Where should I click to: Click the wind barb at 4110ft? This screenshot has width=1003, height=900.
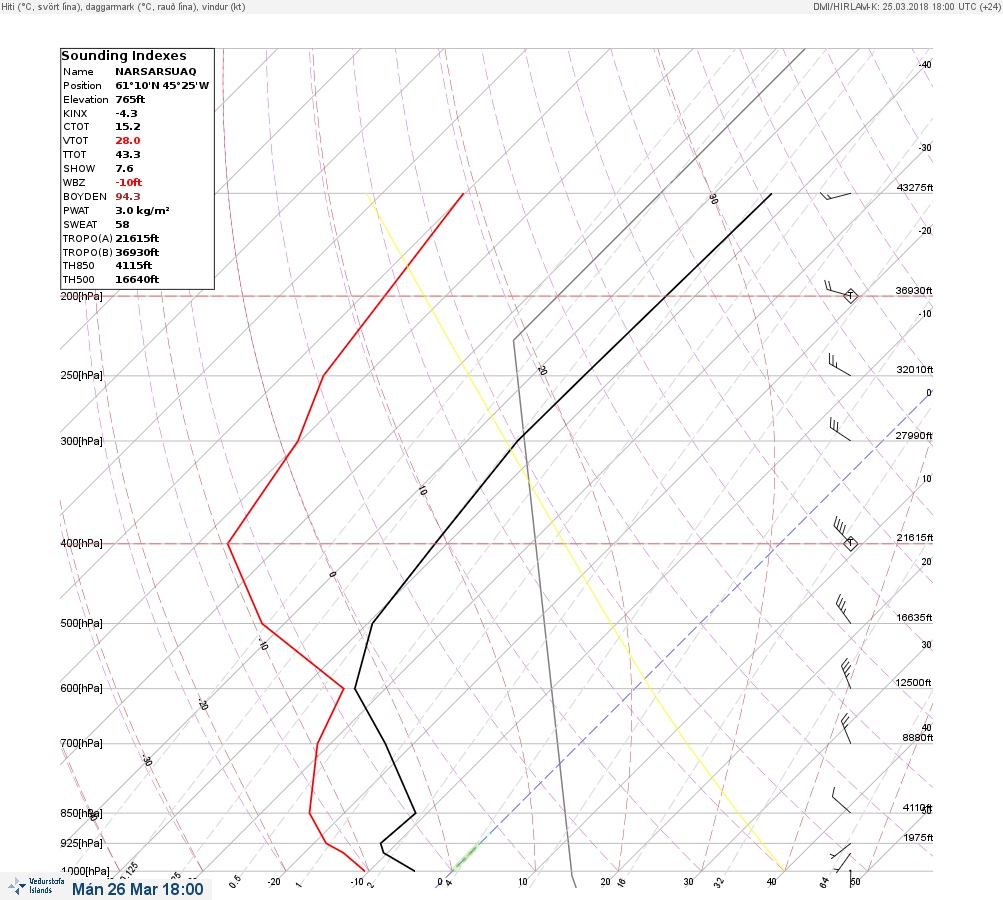coord(841,801)
